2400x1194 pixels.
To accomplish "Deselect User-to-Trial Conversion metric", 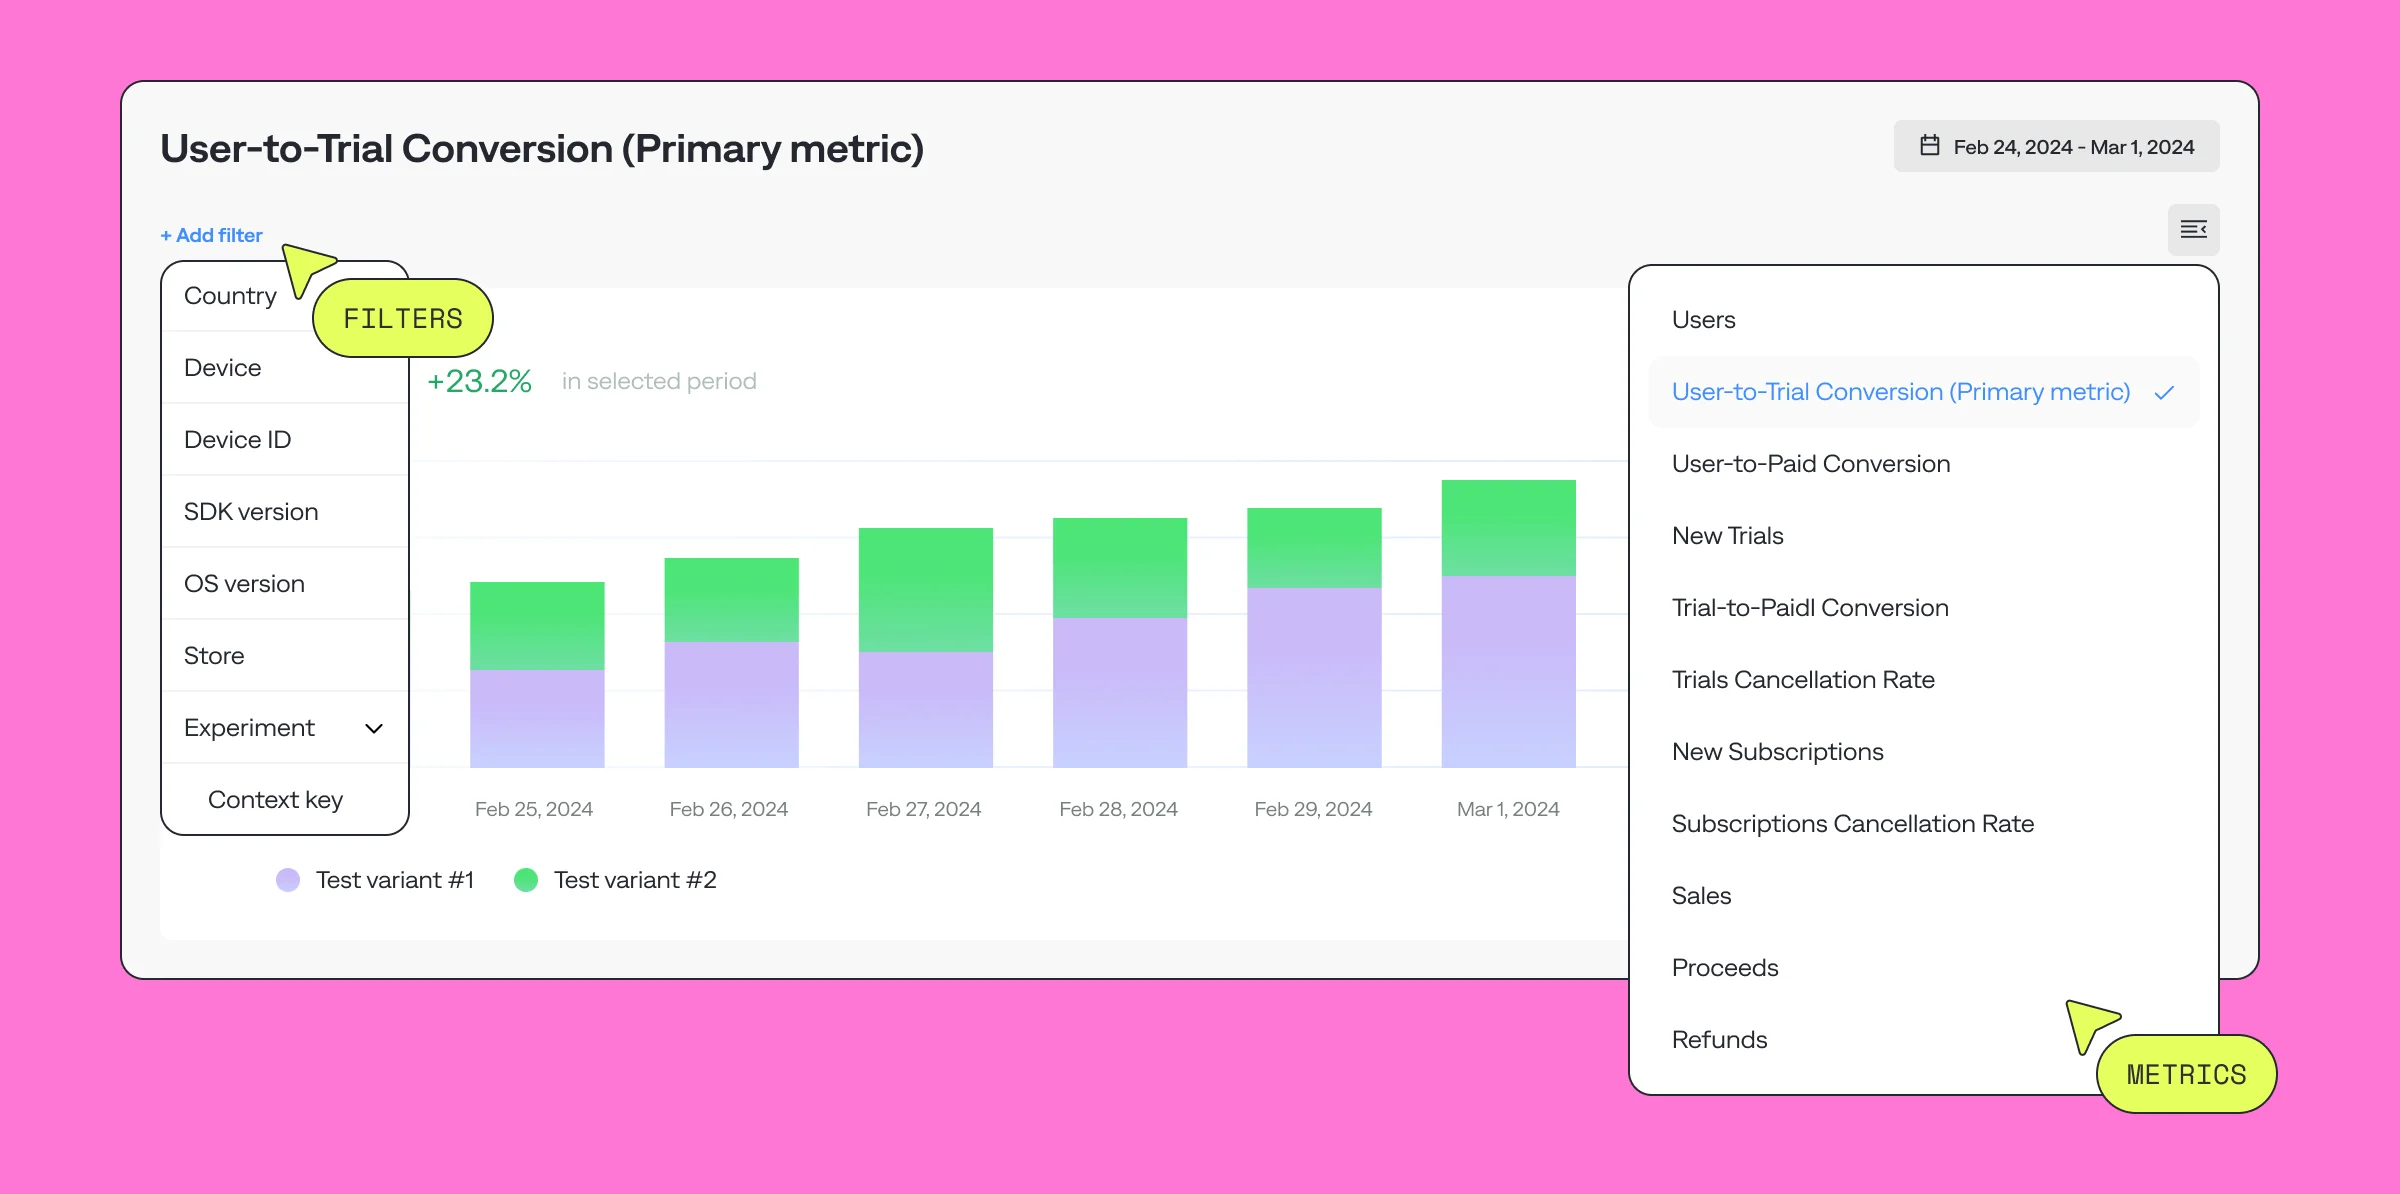I will 1900,391.
